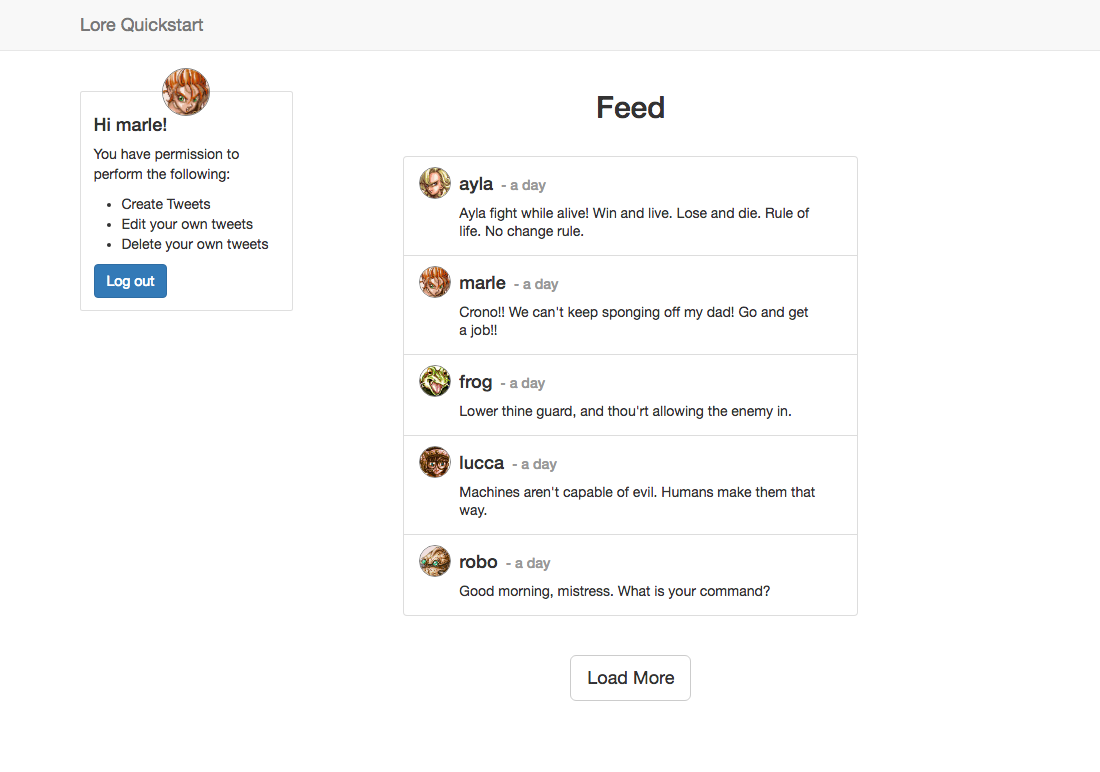Load more tweets in the feed

[x=631, y=678]
